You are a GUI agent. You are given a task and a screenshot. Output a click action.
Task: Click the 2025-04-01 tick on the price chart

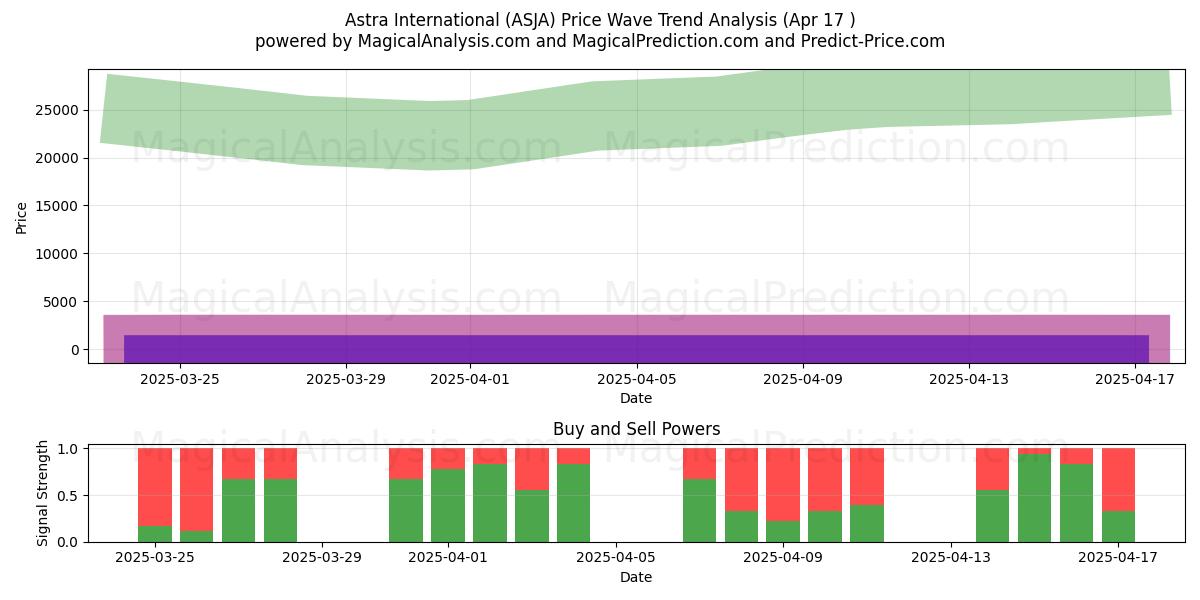pos(470,378)
